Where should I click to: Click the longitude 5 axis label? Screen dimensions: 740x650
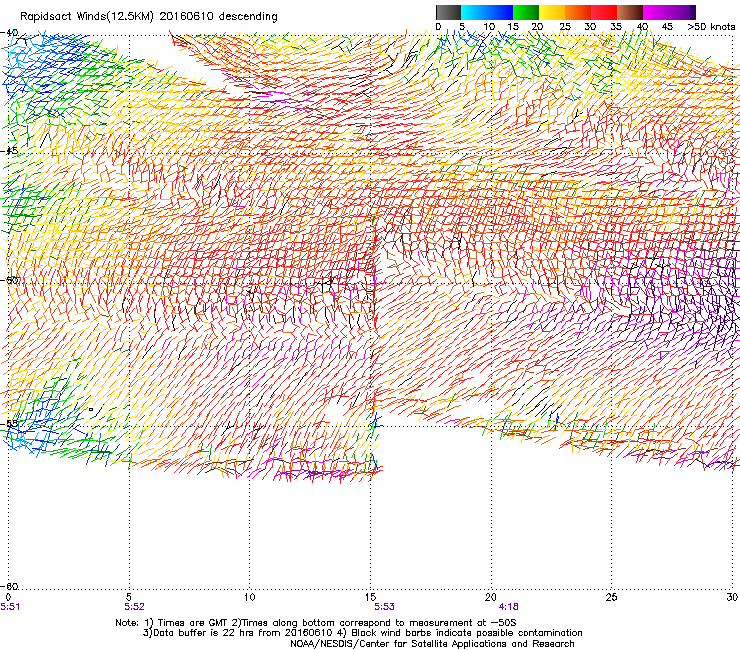pyautogui.click(x=129, y=597)
